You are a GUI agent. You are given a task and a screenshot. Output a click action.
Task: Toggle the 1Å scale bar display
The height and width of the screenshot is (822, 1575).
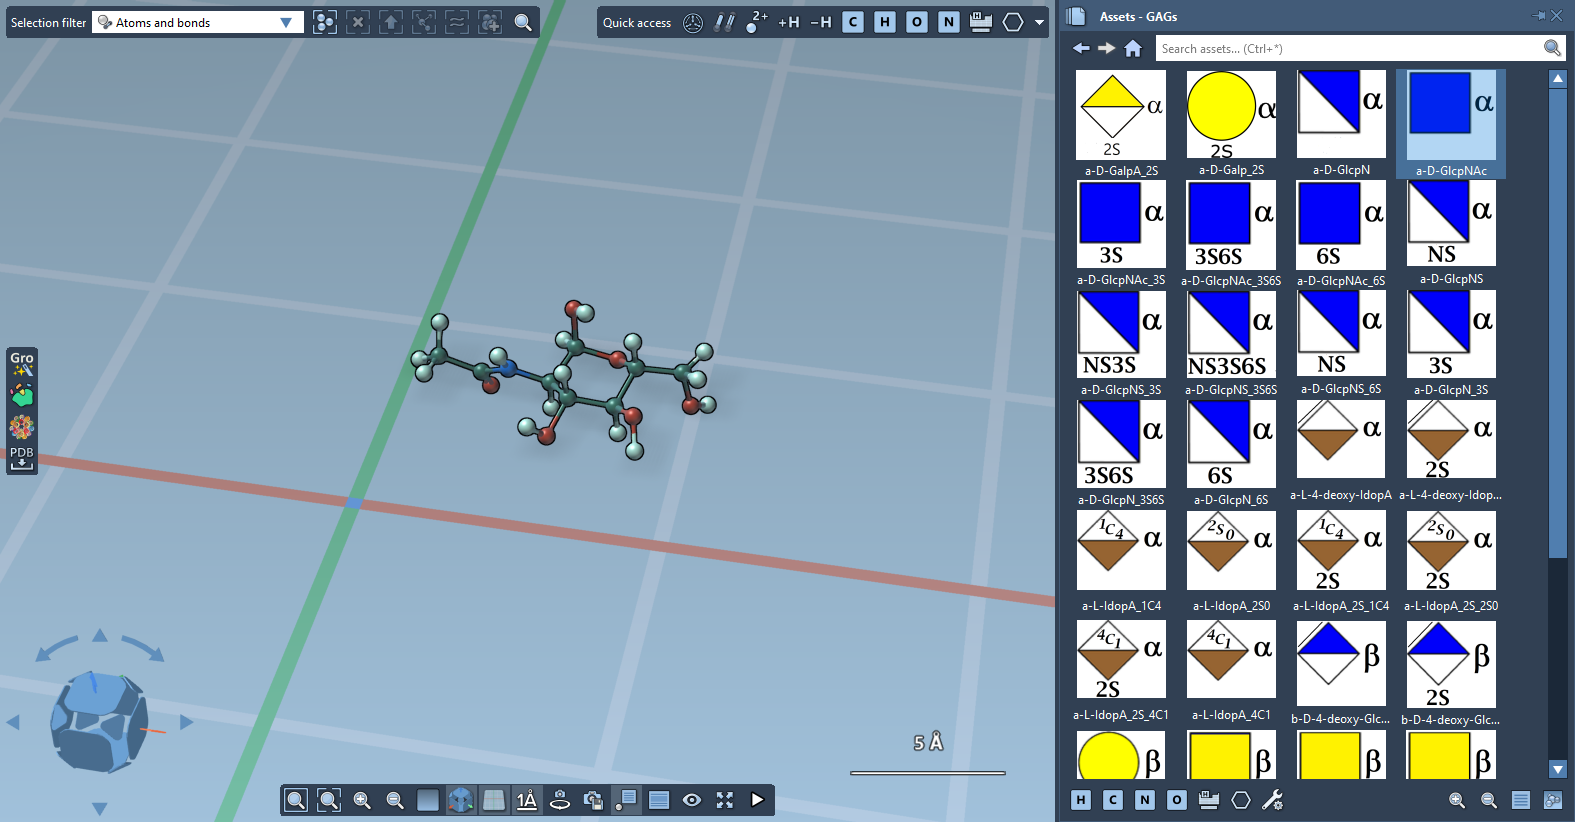pos(526,800)
